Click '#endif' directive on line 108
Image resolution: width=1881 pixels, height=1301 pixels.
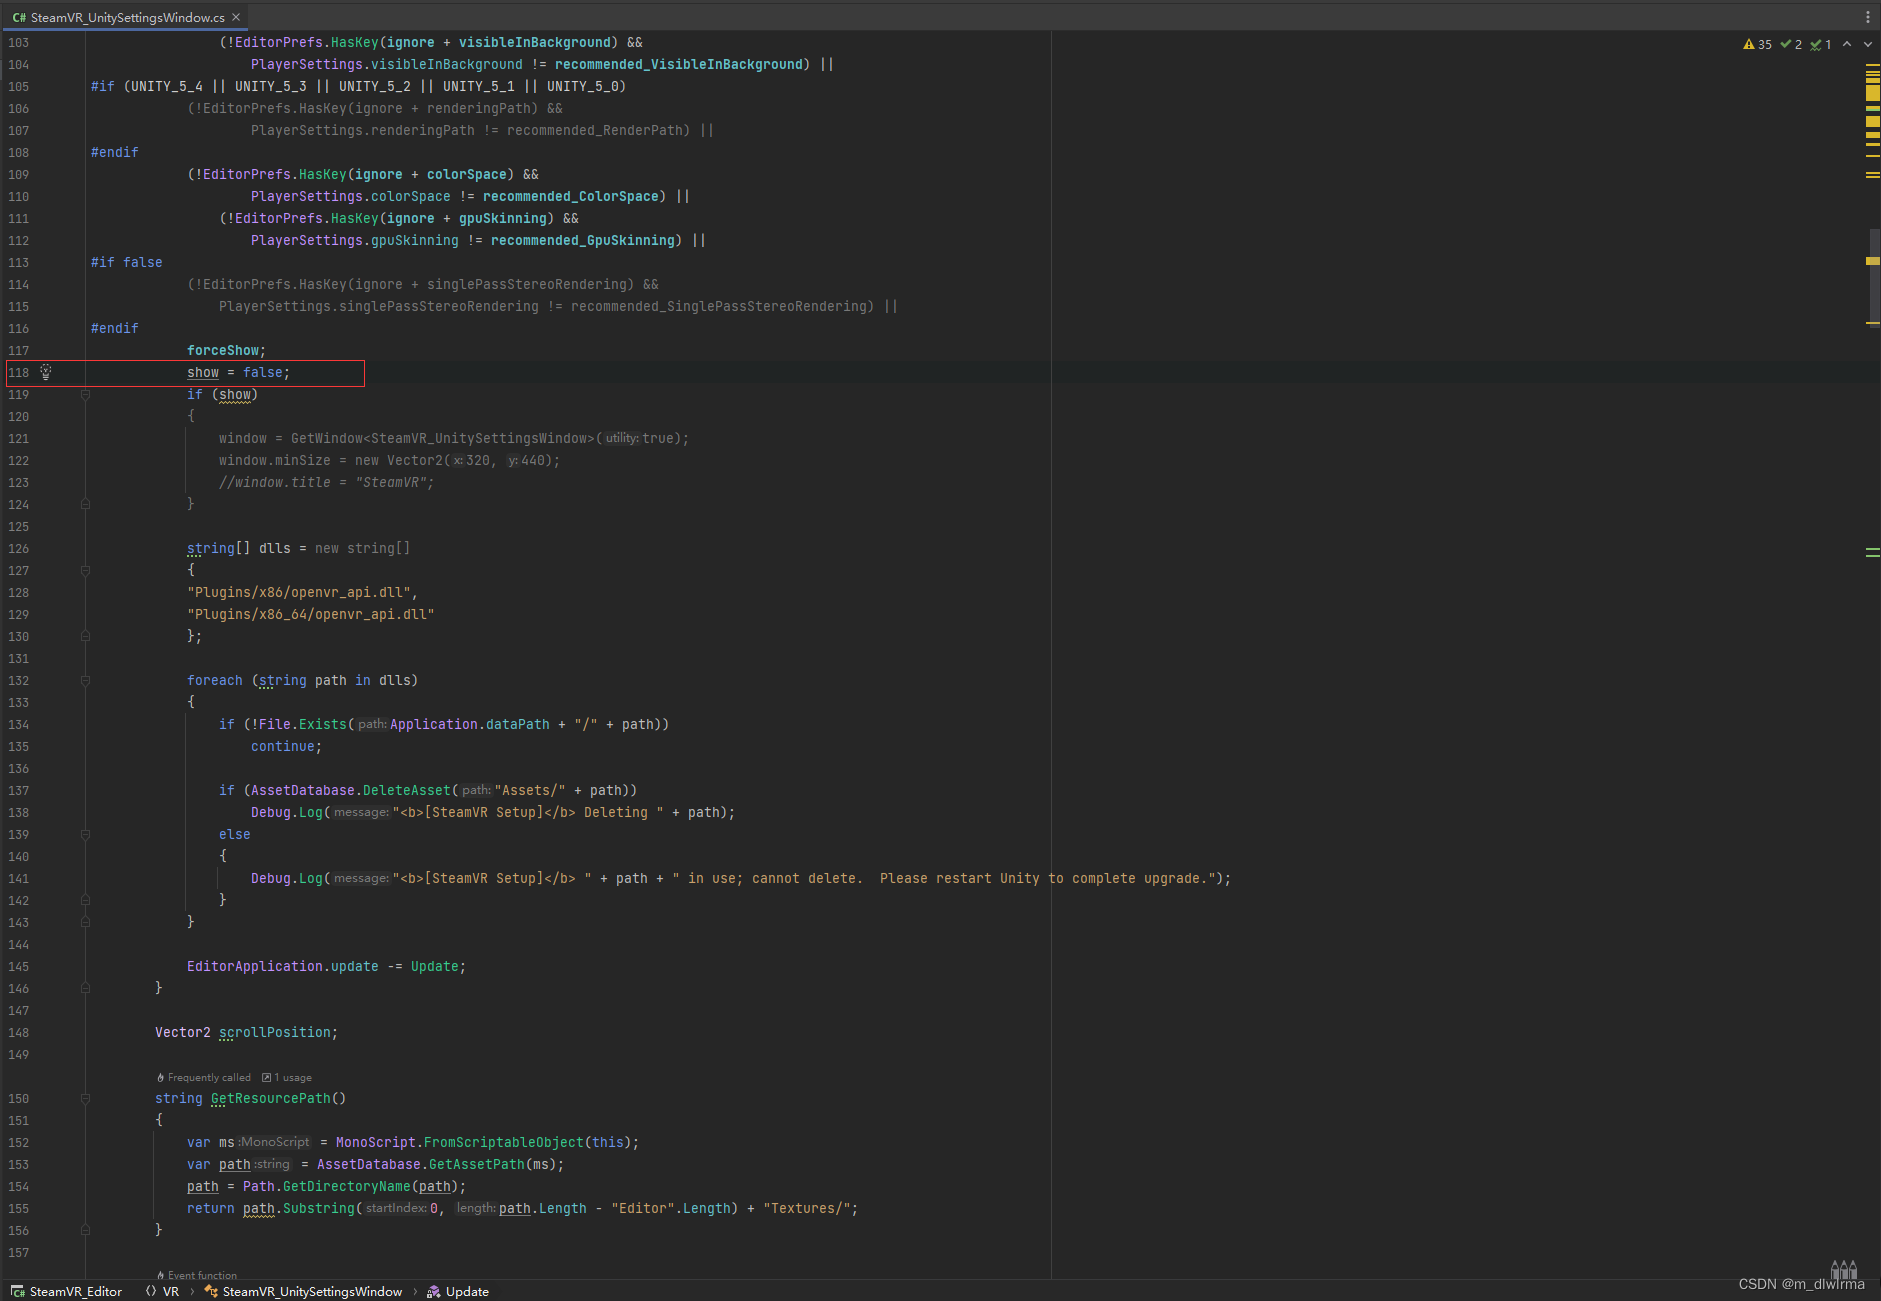(115, 152)
